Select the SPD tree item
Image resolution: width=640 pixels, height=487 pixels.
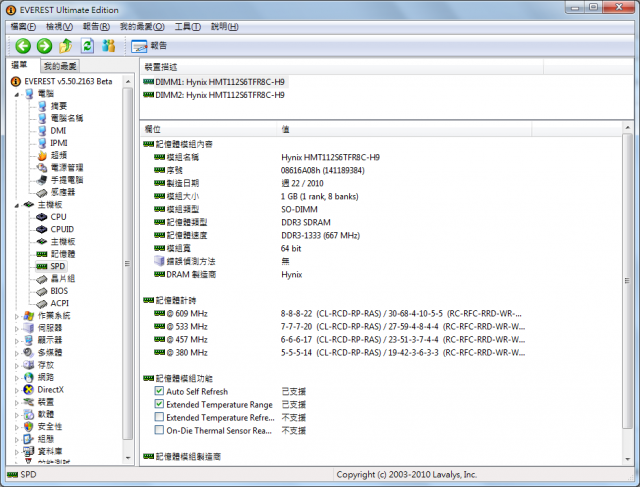51,267
